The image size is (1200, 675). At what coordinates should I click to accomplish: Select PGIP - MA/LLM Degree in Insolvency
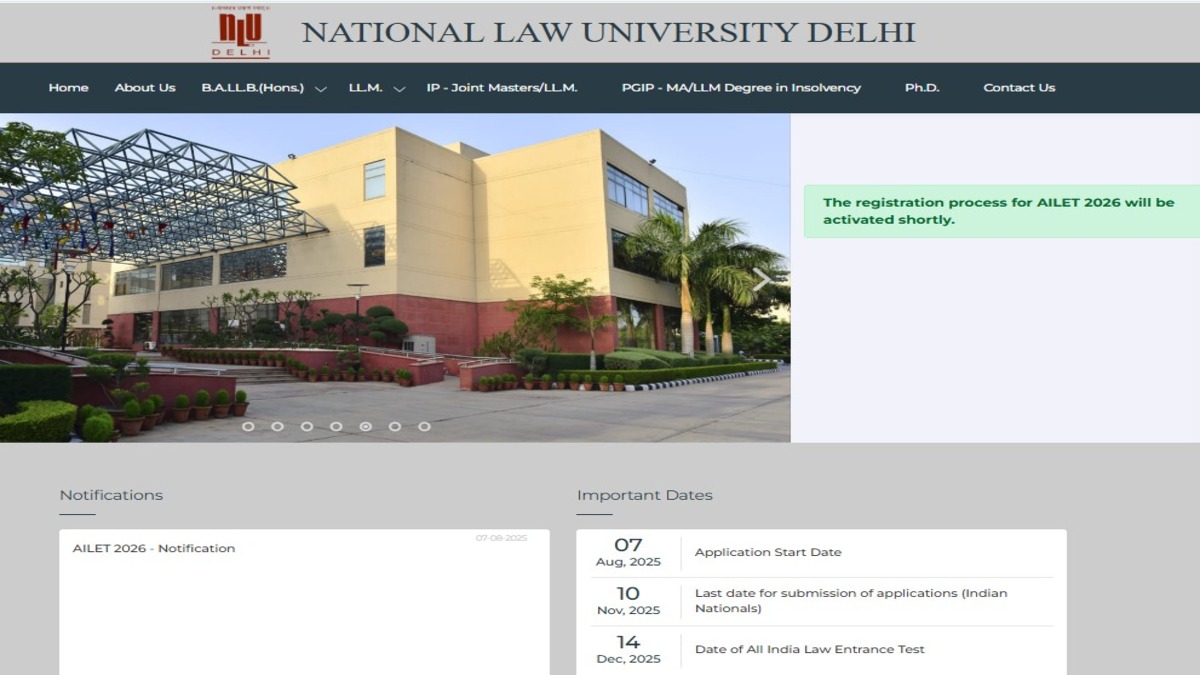[x=740, y=88]
